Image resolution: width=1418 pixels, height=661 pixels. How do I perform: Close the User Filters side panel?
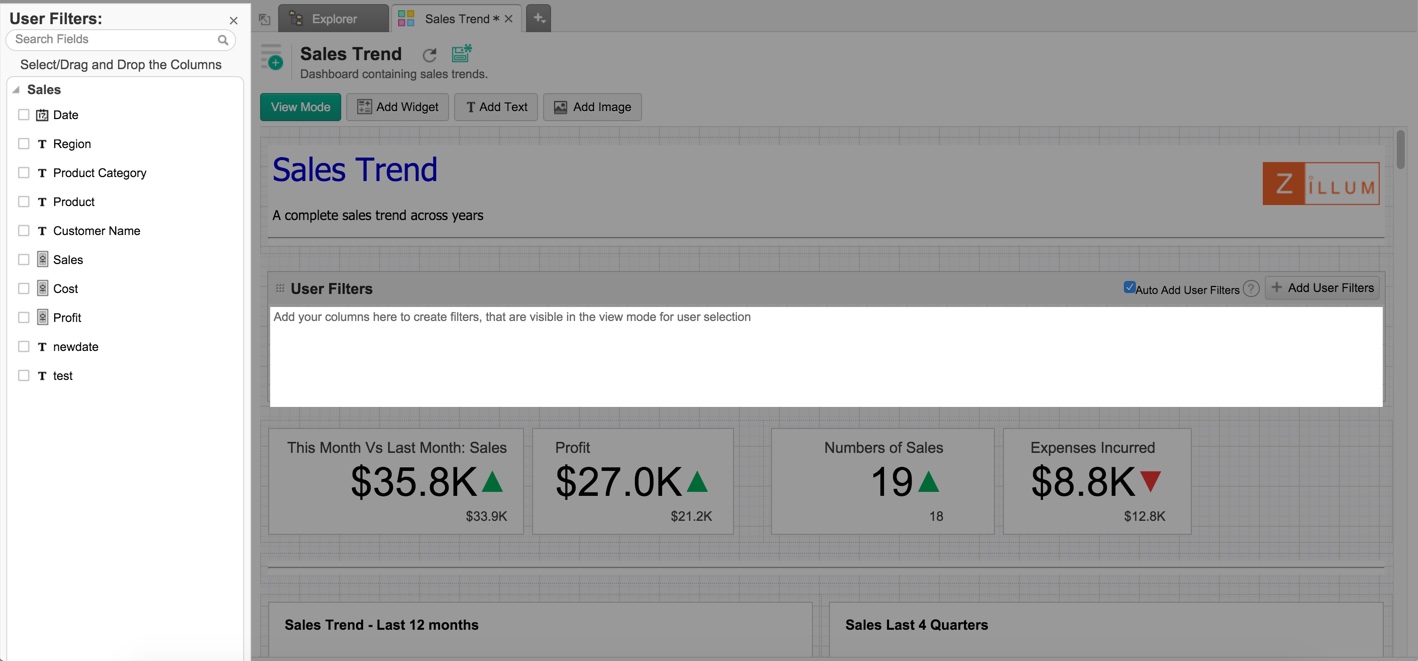click(233, 20)
